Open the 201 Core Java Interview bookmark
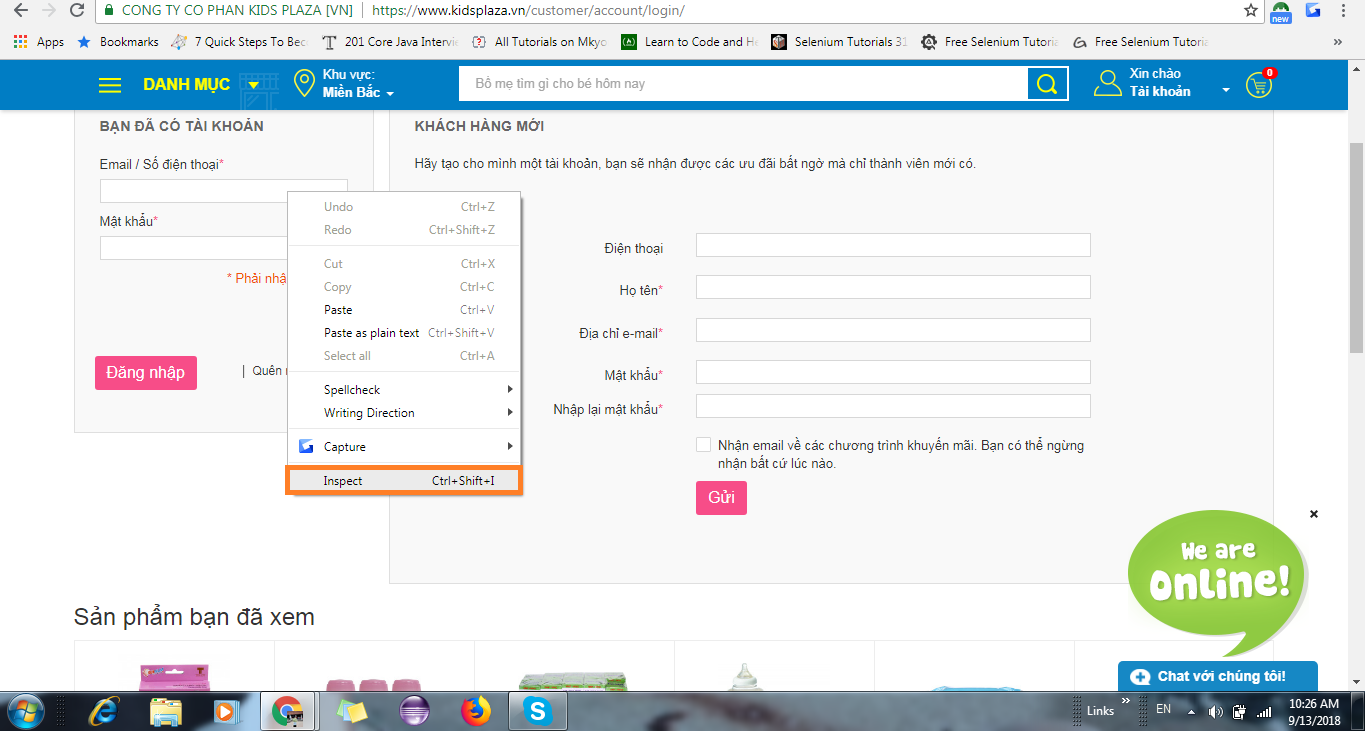 [390, 42]
